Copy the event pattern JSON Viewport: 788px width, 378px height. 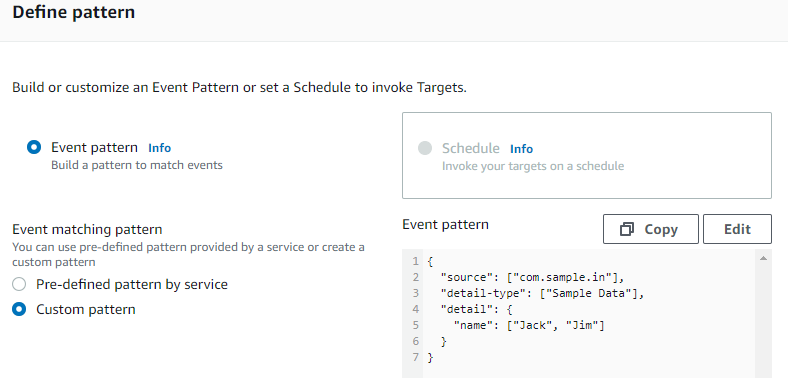pyautogui.click(x=651, y=229)
